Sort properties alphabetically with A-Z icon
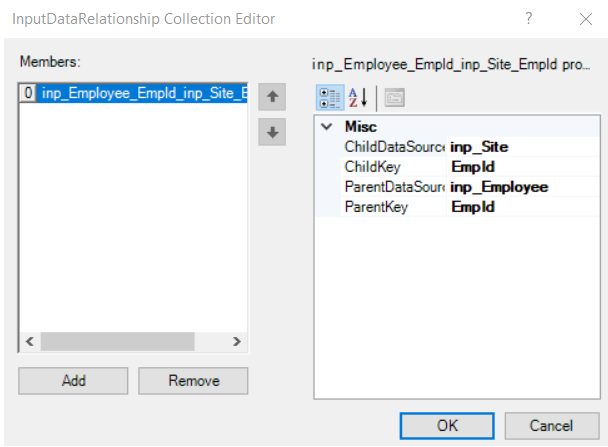 tap(358, 98)
